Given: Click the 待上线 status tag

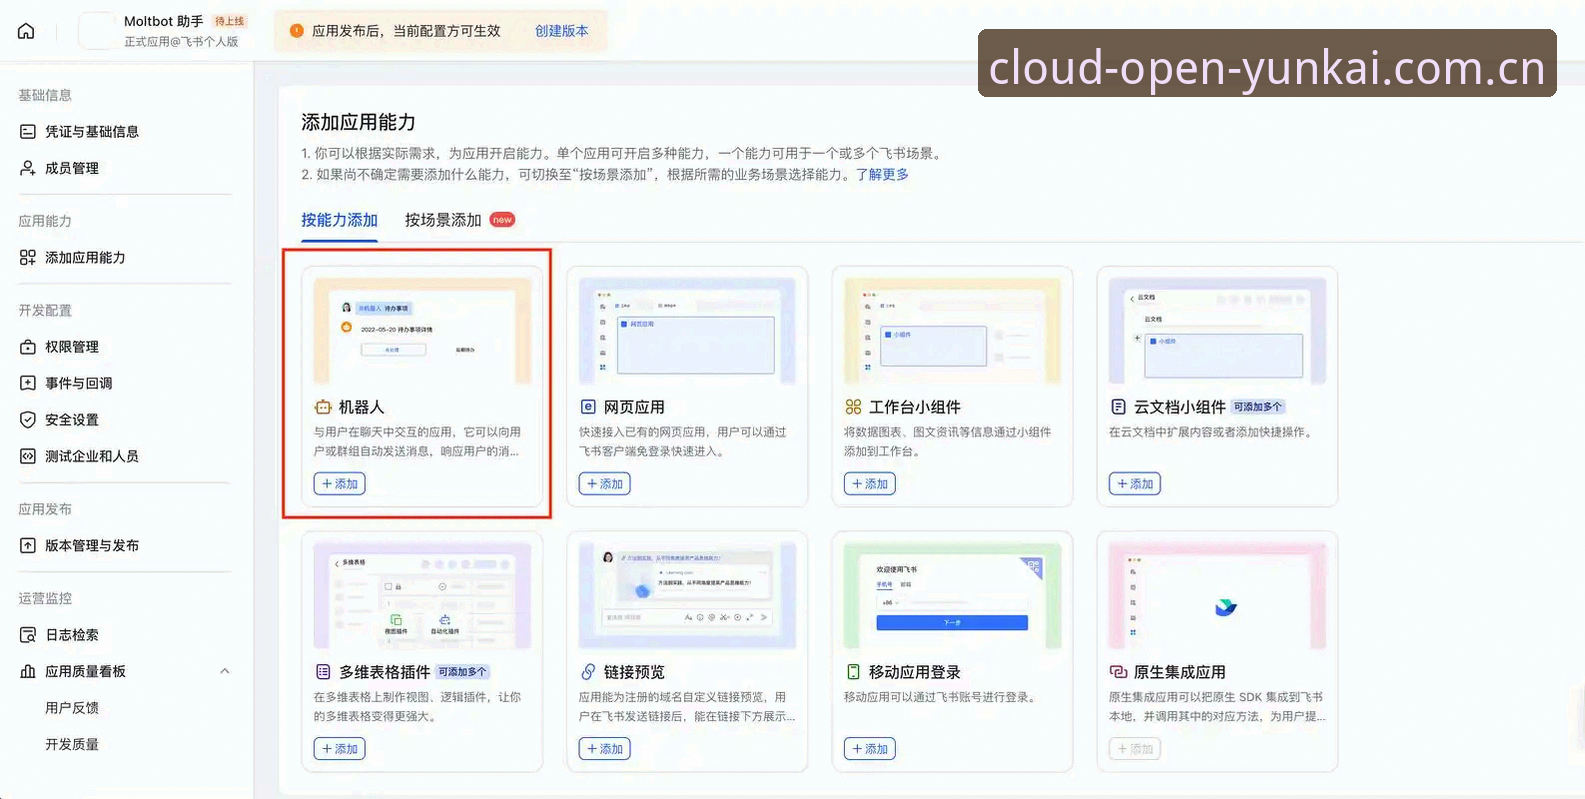Looking at the screenshot, I should coord(229,21).
